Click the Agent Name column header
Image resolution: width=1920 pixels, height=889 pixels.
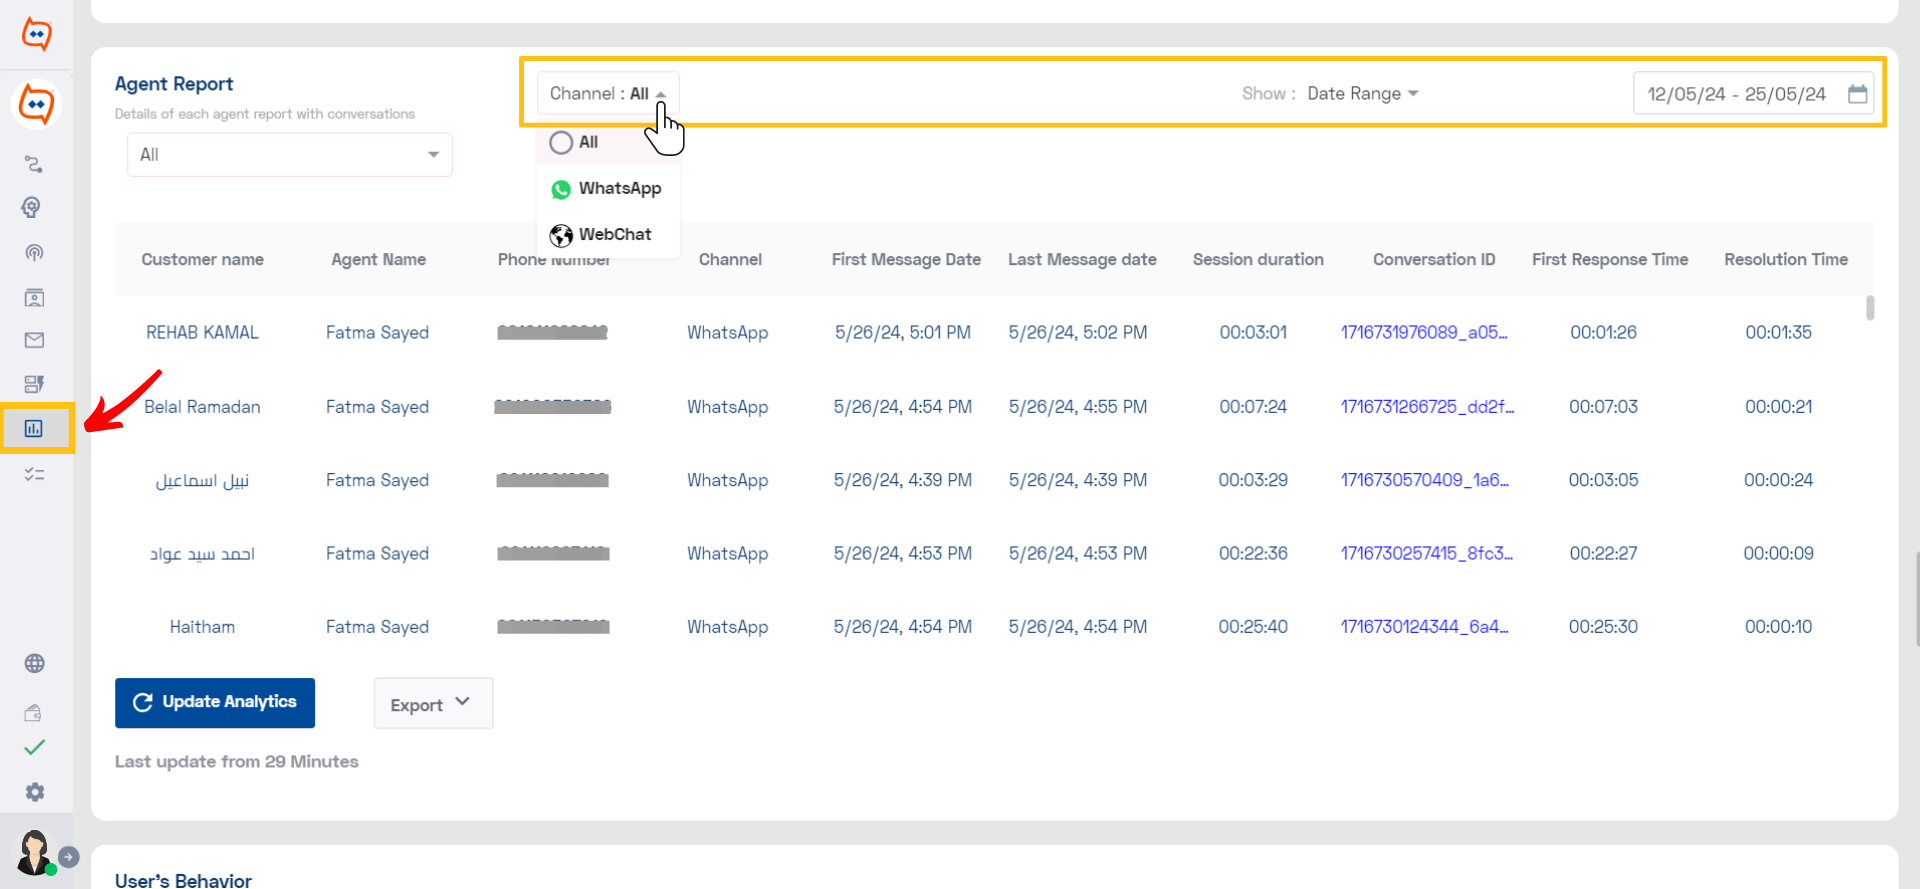(379, 259)
